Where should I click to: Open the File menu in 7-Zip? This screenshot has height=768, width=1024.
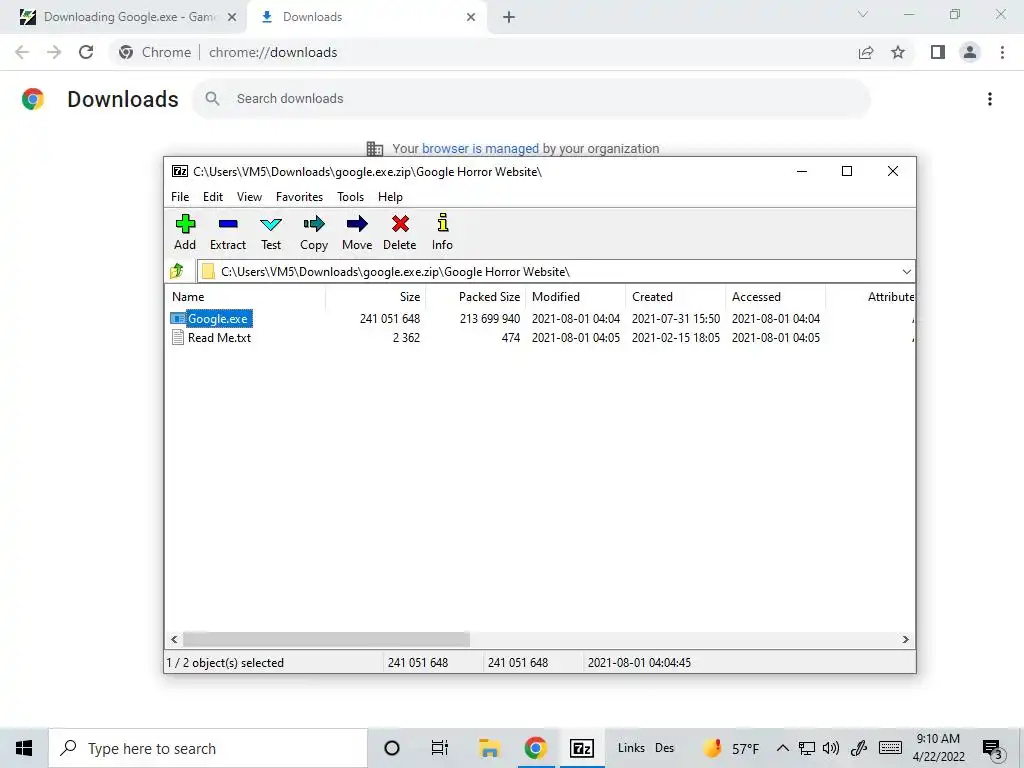pyautogui.click(x=180, y=197)
